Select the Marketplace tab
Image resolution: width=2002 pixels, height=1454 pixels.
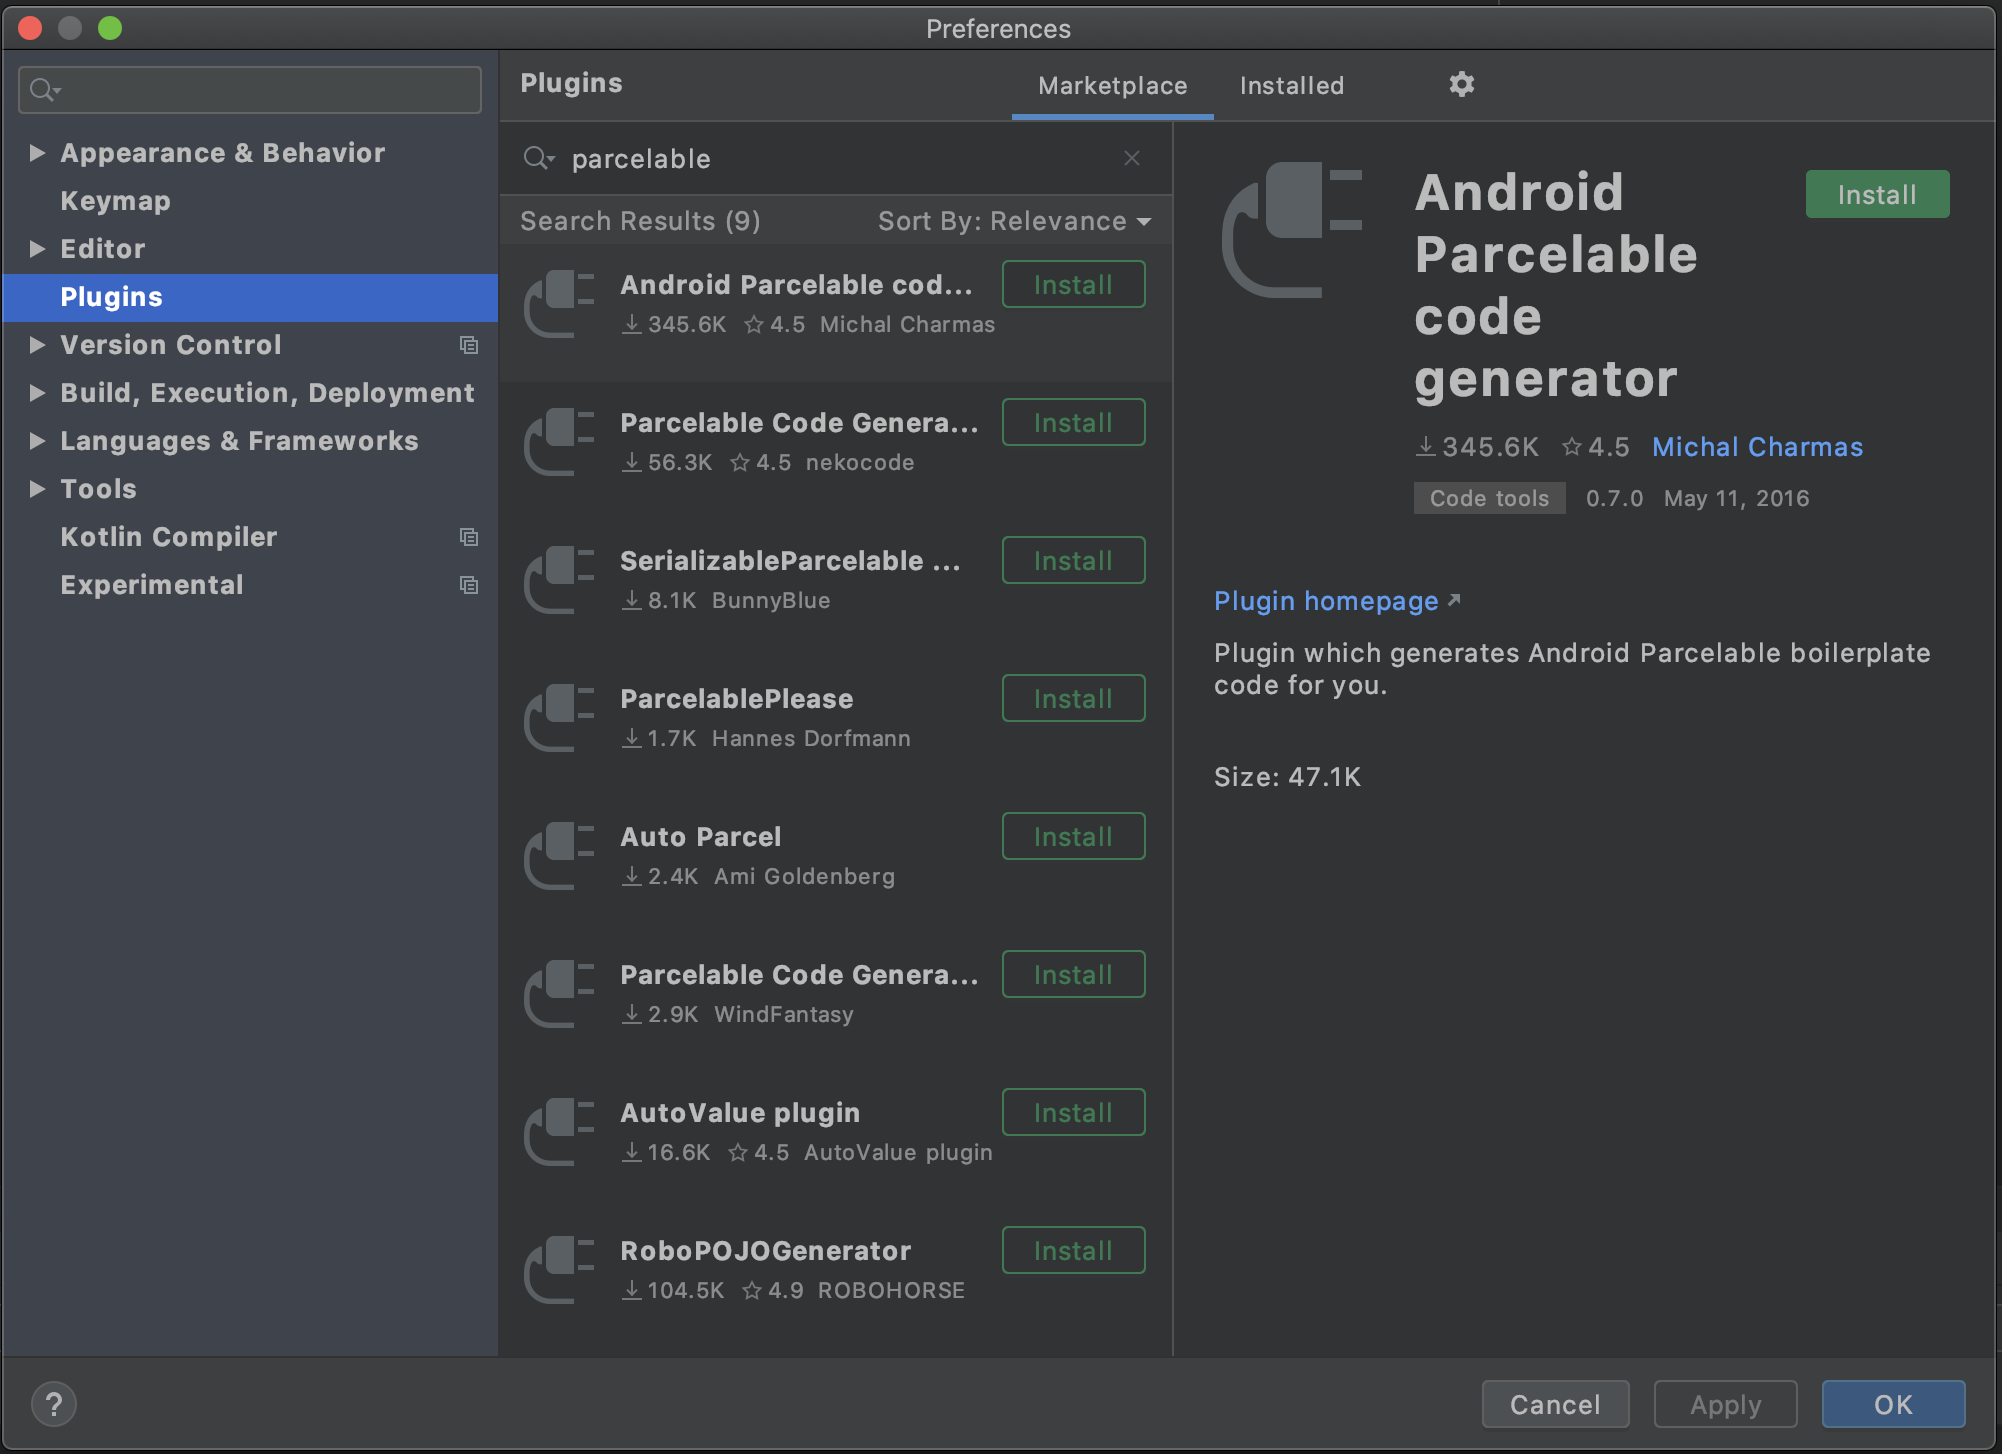(1112, 86)
